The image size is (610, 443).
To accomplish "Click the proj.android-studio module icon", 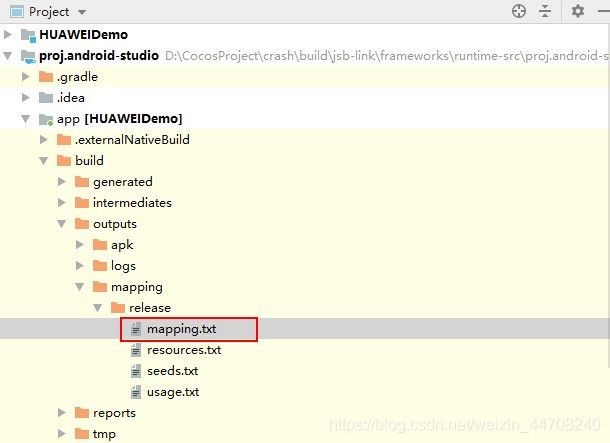I will (28, 57).
